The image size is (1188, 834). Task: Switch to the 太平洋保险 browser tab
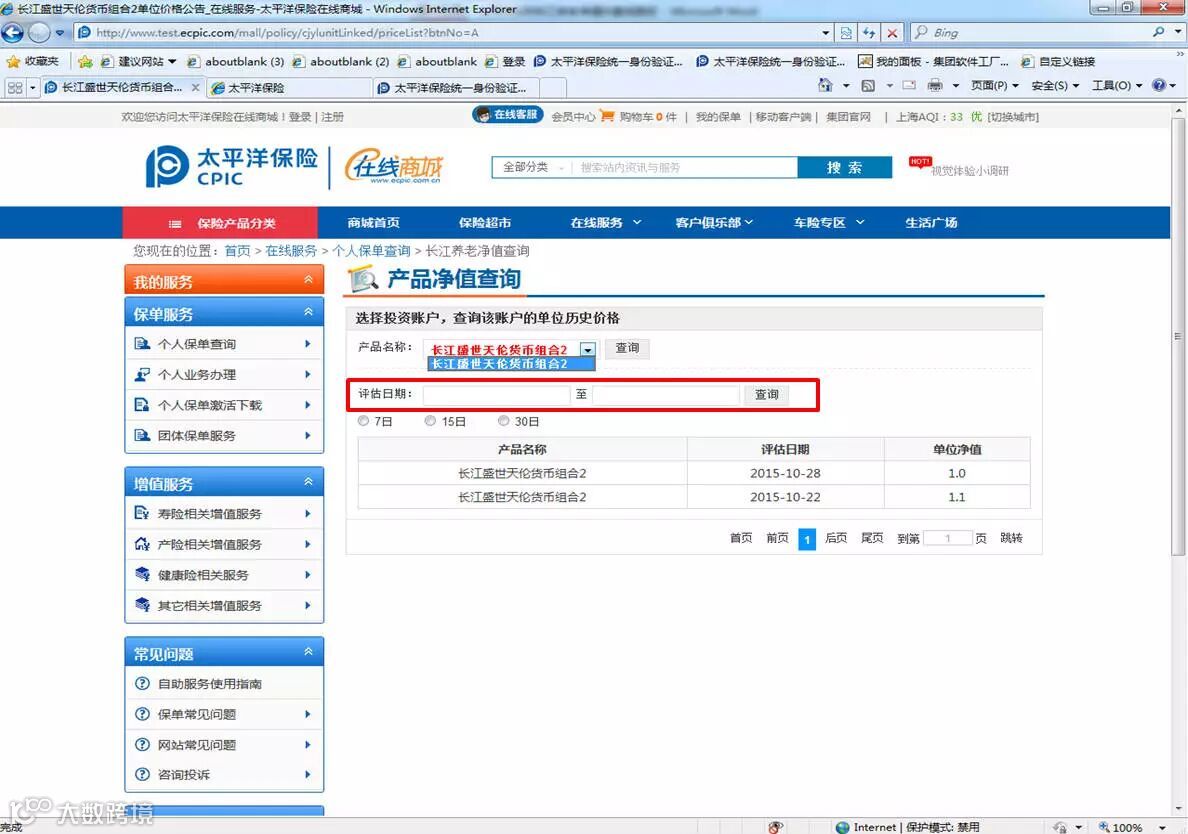pos(288,88)
